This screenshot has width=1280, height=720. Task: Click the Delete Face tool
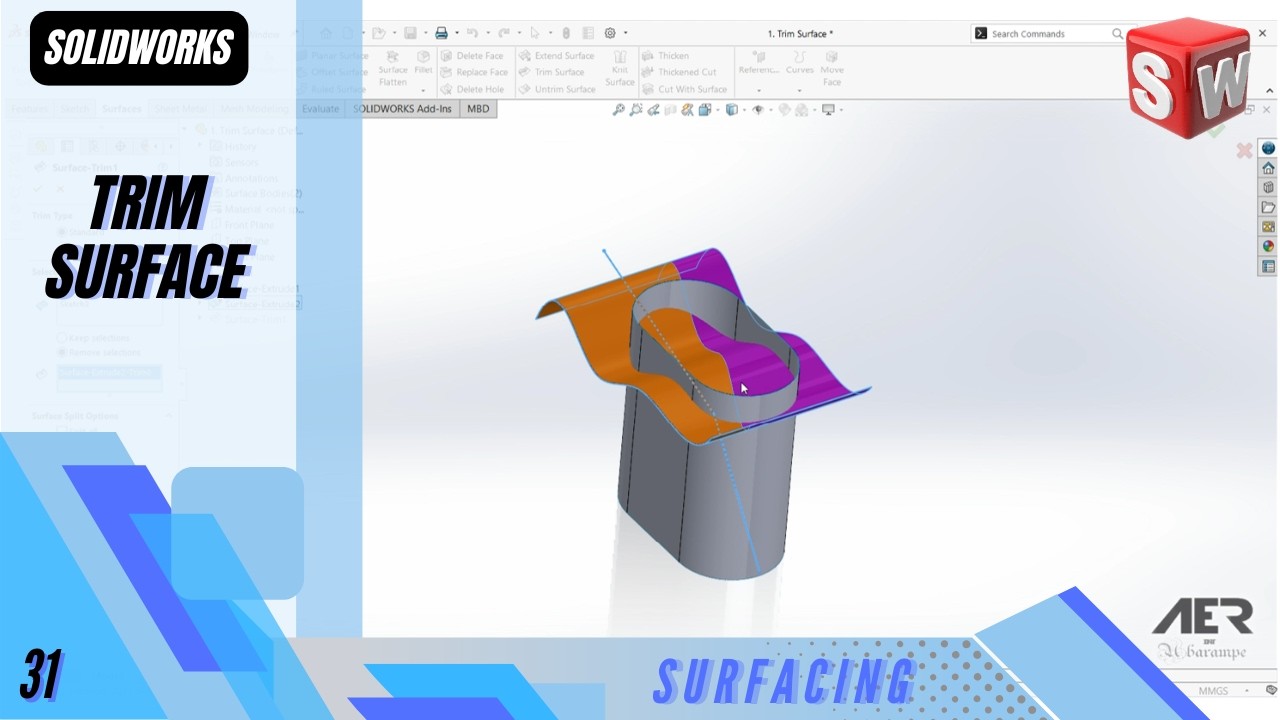472,56
